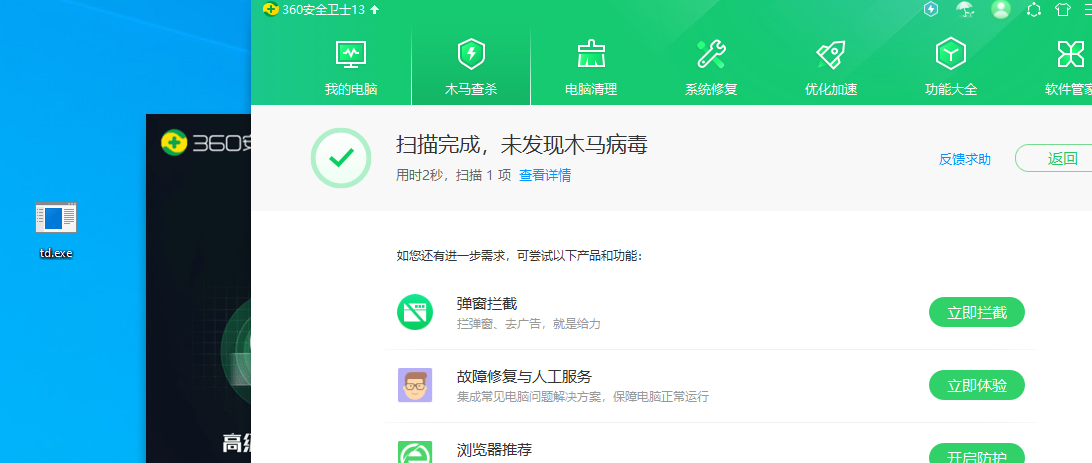Open 功能大全 feature collection

[x=951, y=68]
